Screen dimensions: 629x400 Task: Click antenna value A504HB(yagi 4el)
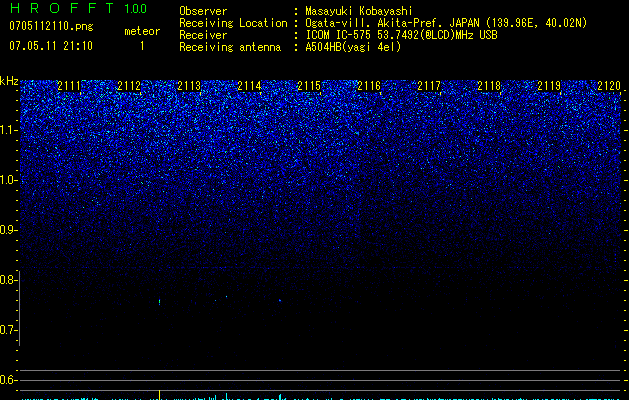coord(353,47)
